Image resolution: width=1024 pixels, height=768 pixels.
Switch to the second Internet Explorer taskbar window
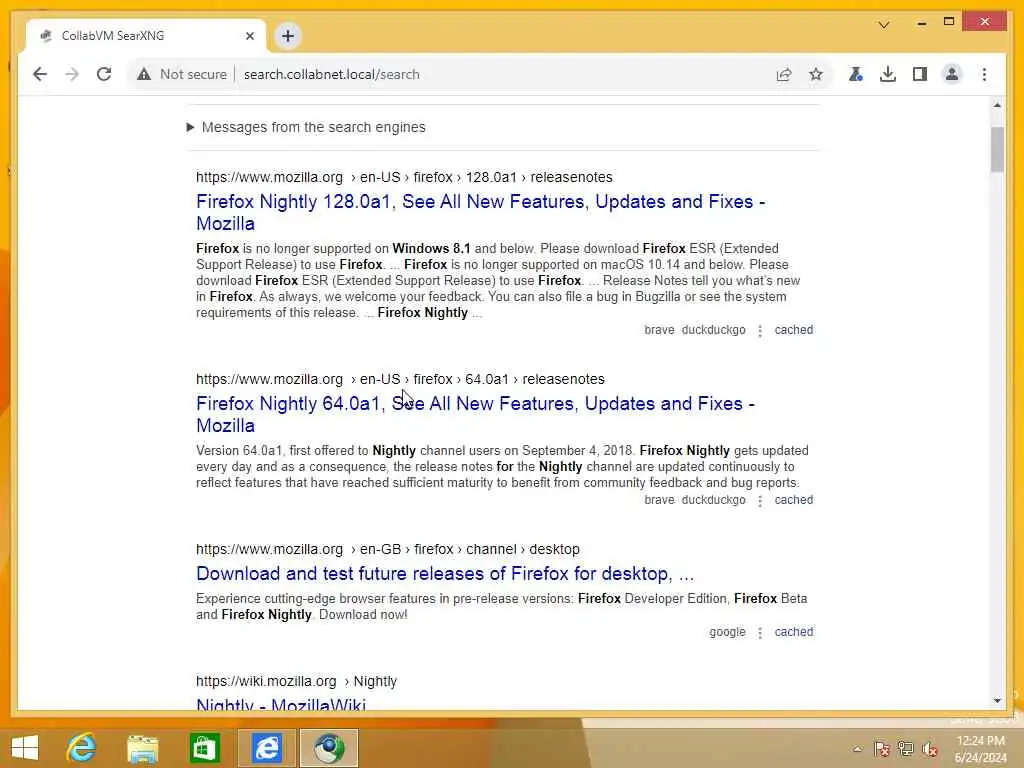pos(266,748)
